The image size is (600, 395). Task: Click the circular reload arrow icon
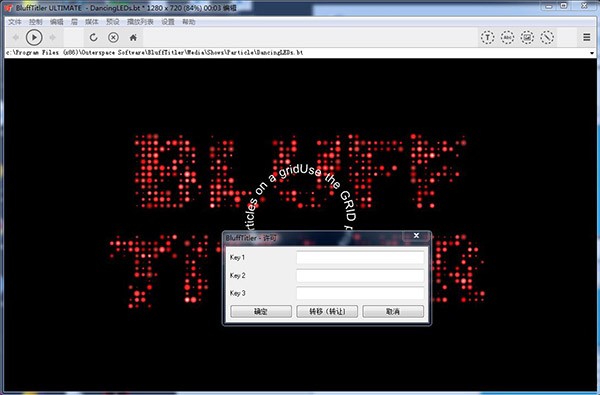pos(93,38)
